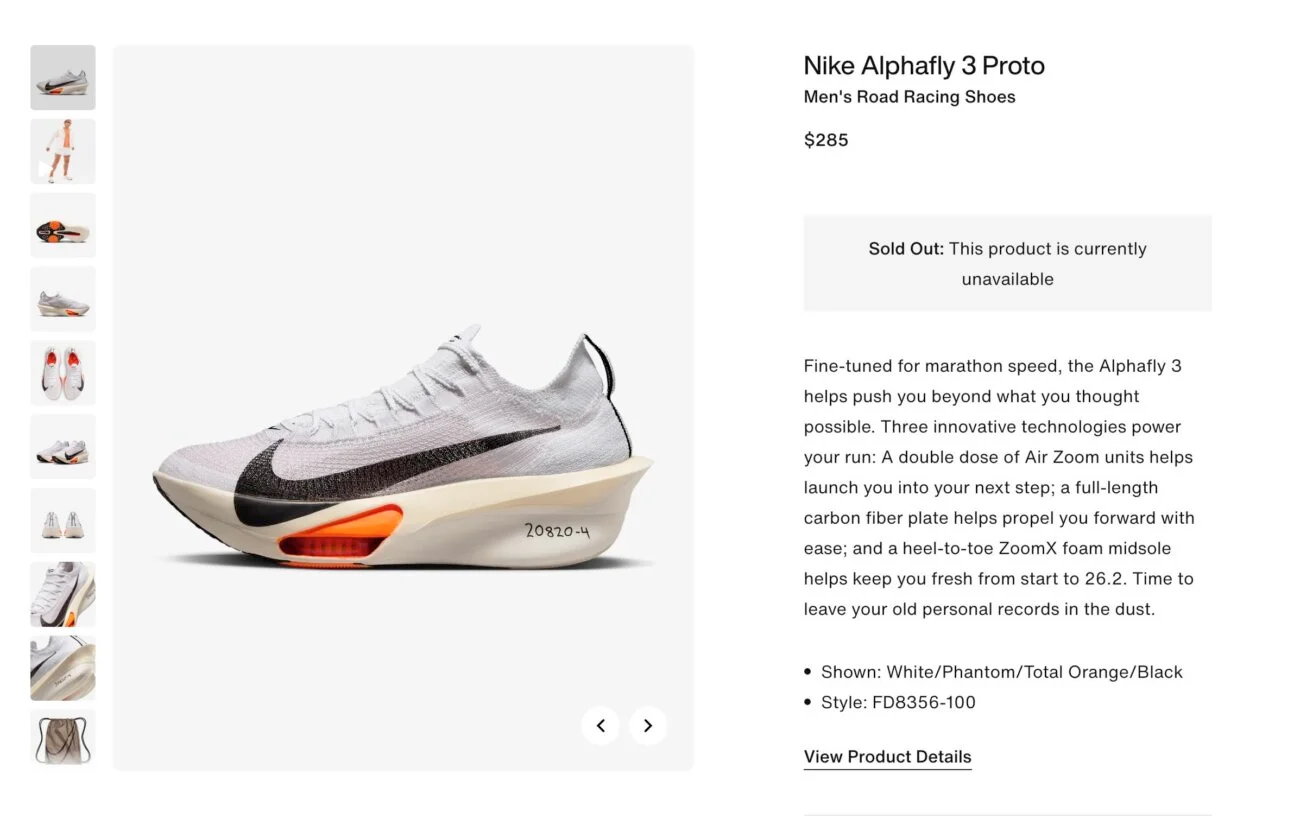Open the View Product Details link

[887, 757]
